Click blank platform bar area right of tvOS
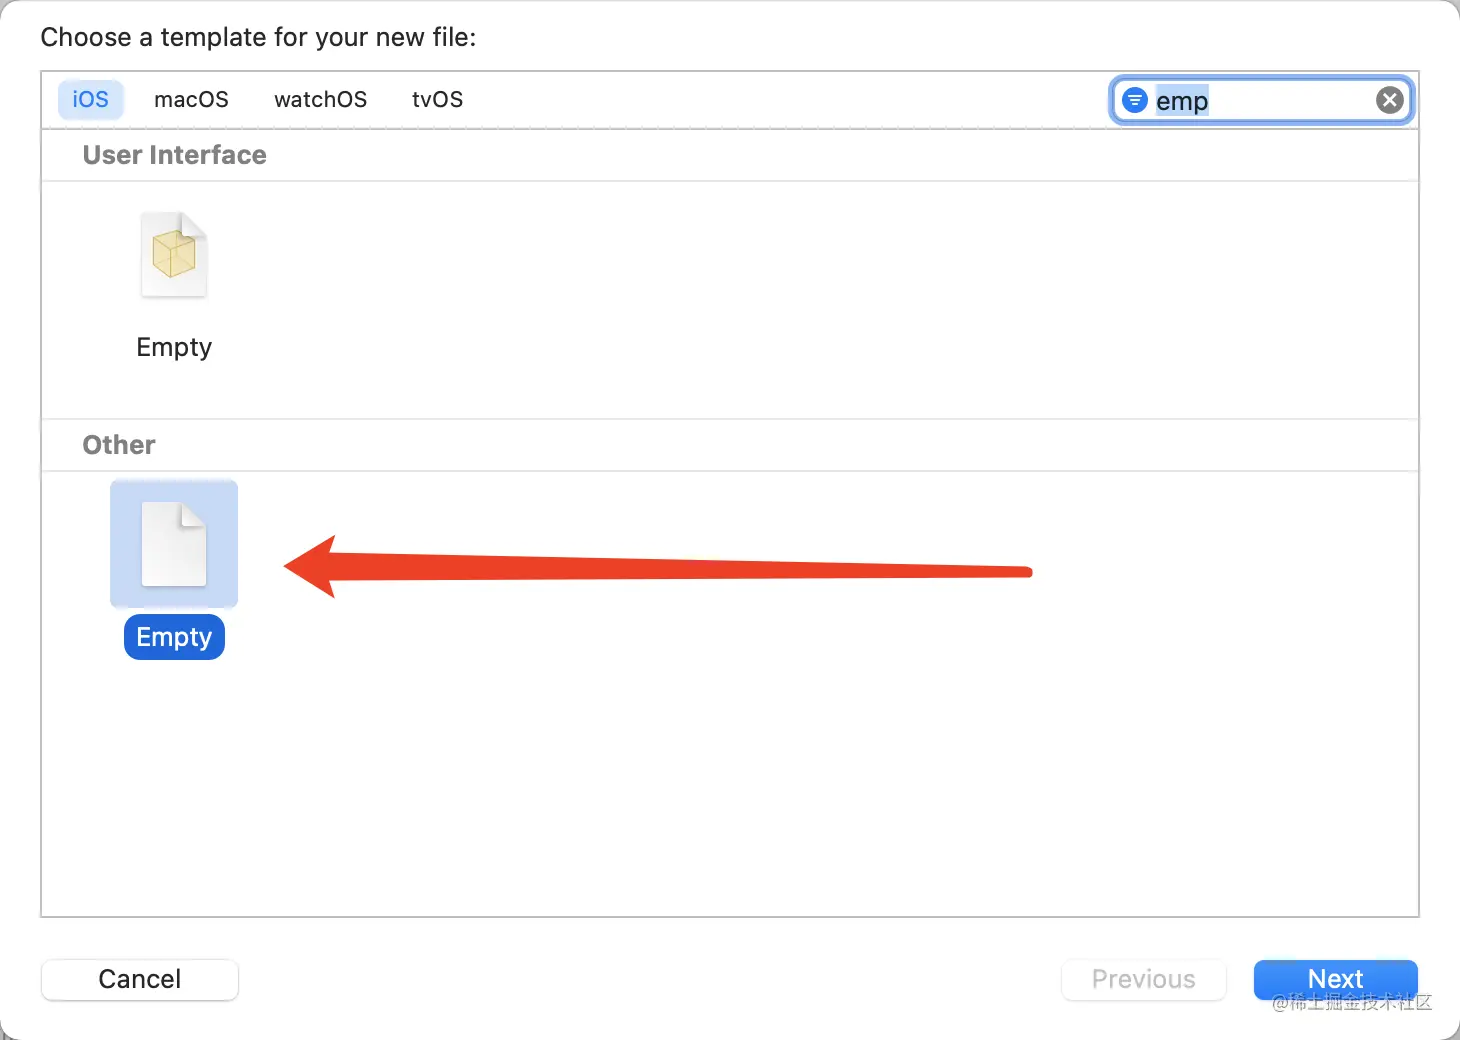The height and width of the screenshot is (1040, 1460). pyautogui.click(x=780, y=100)
